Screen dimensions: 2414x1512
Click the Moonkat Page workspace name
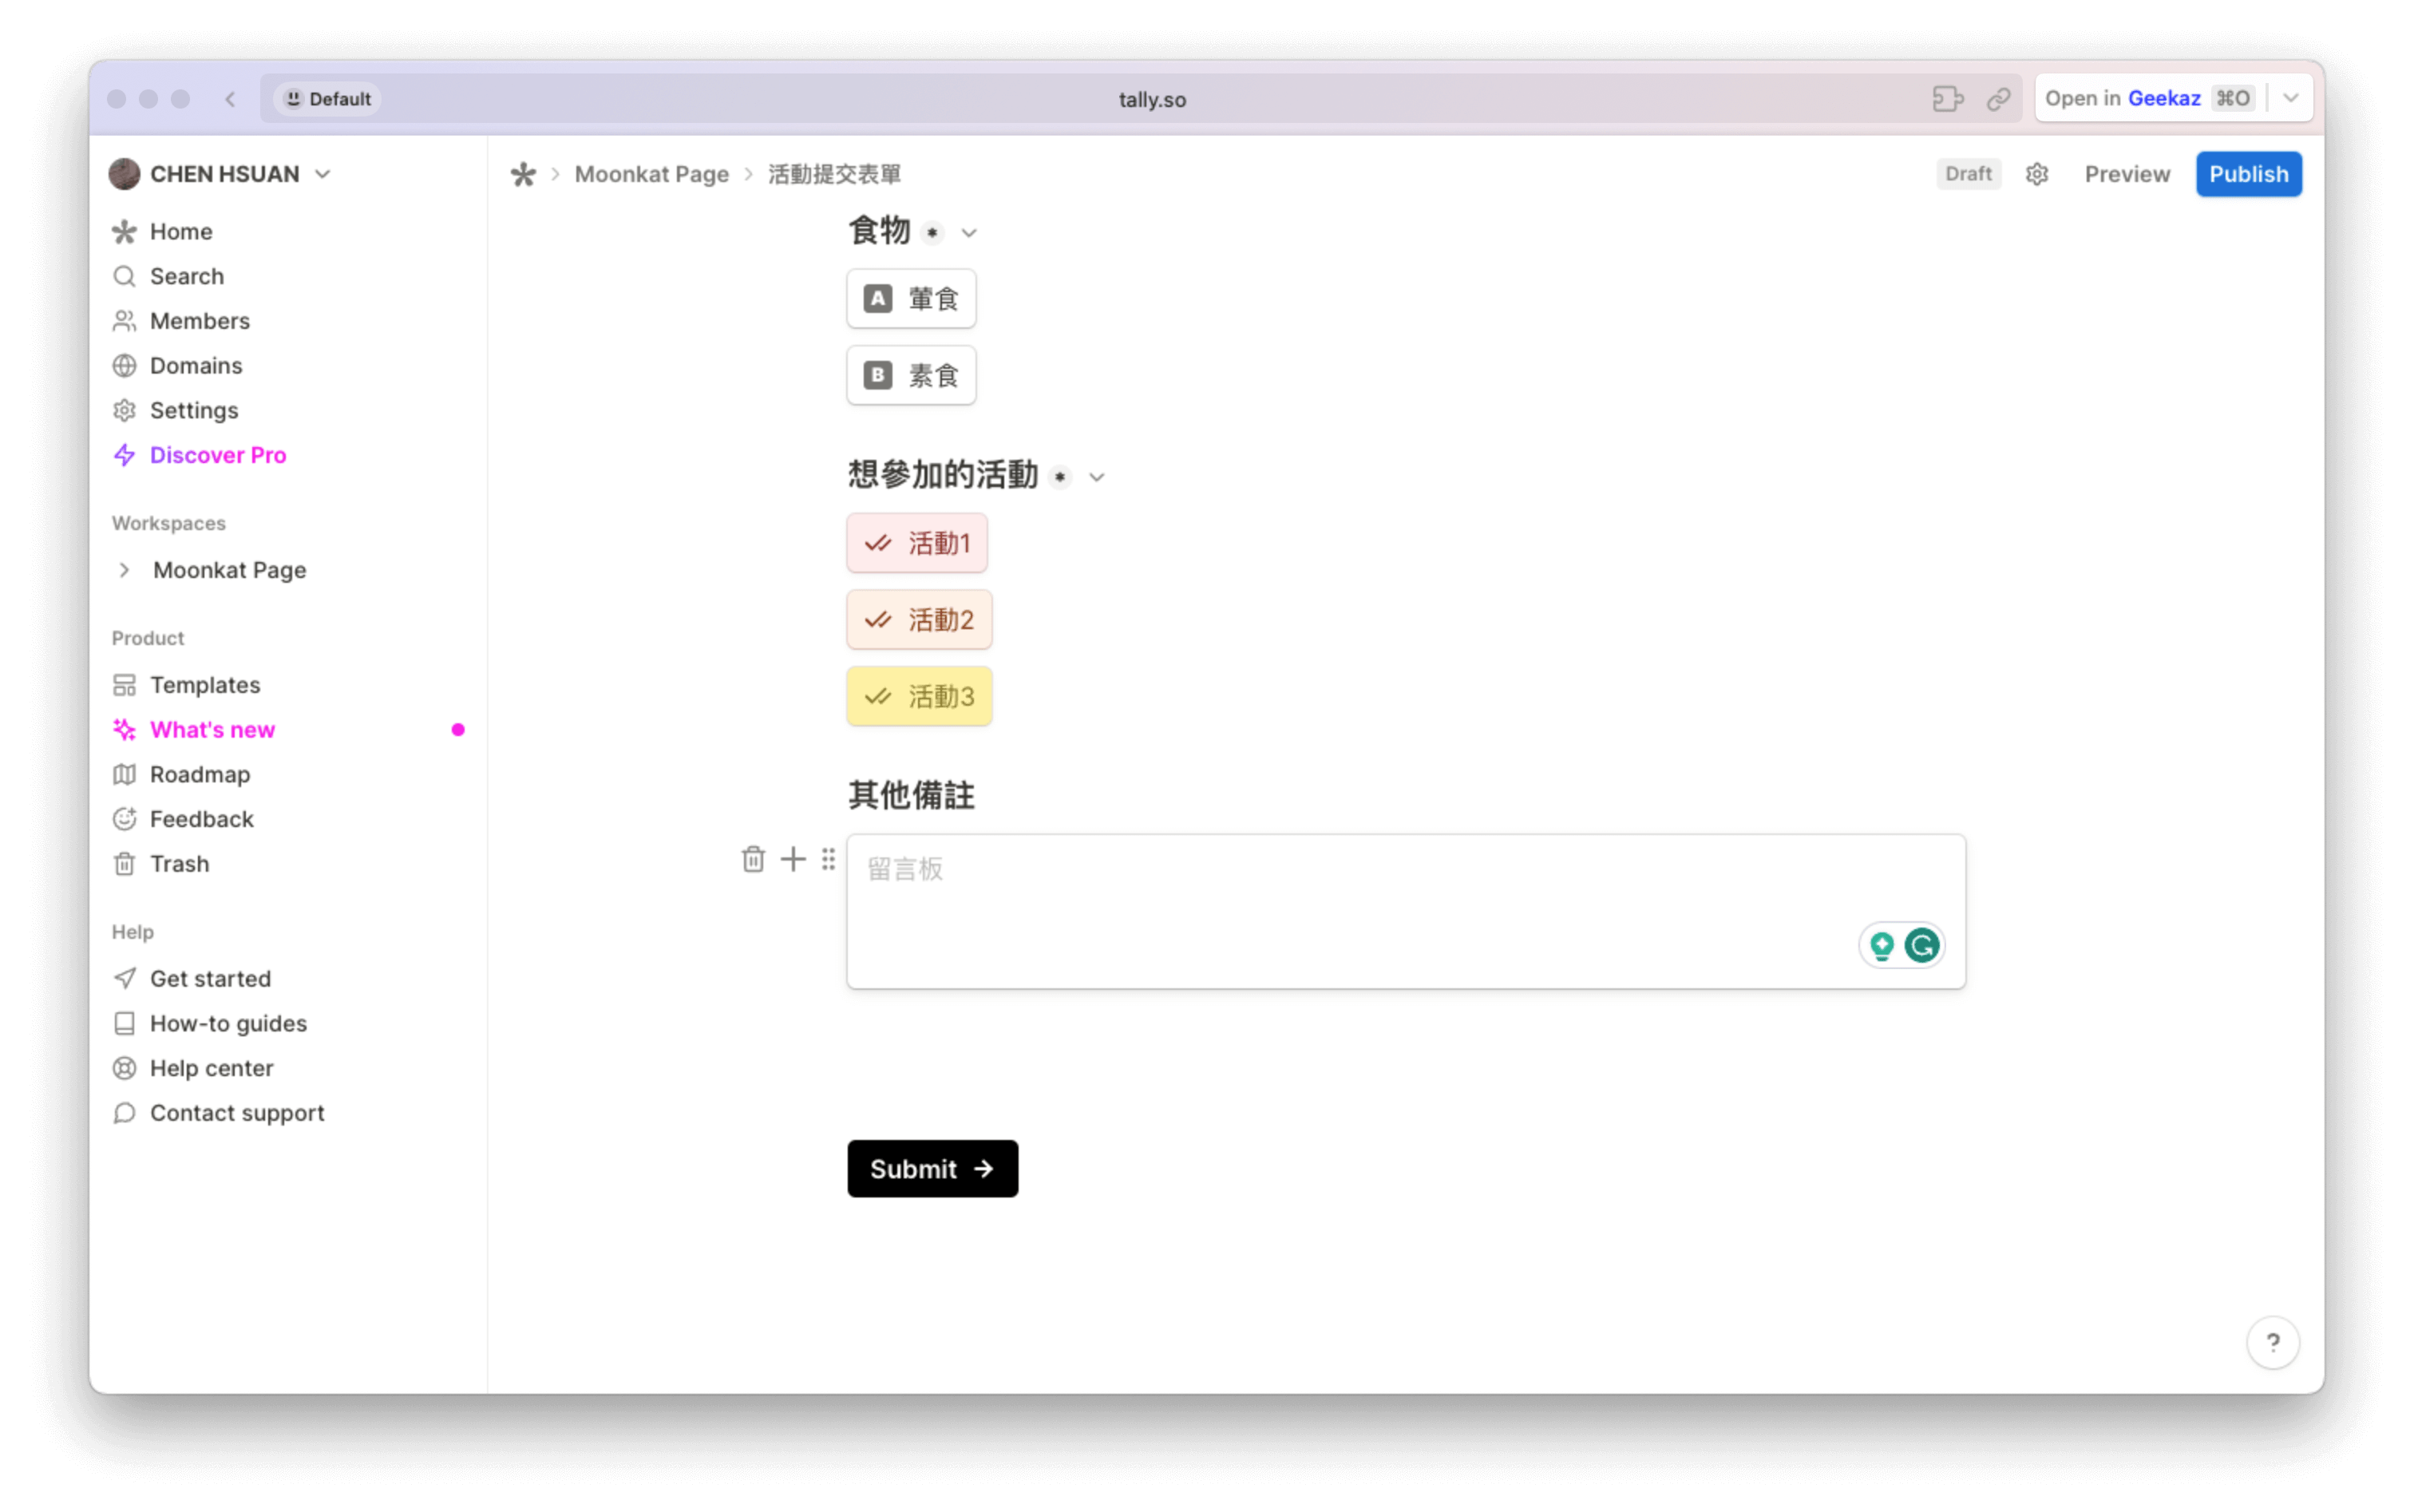[229, 570]
